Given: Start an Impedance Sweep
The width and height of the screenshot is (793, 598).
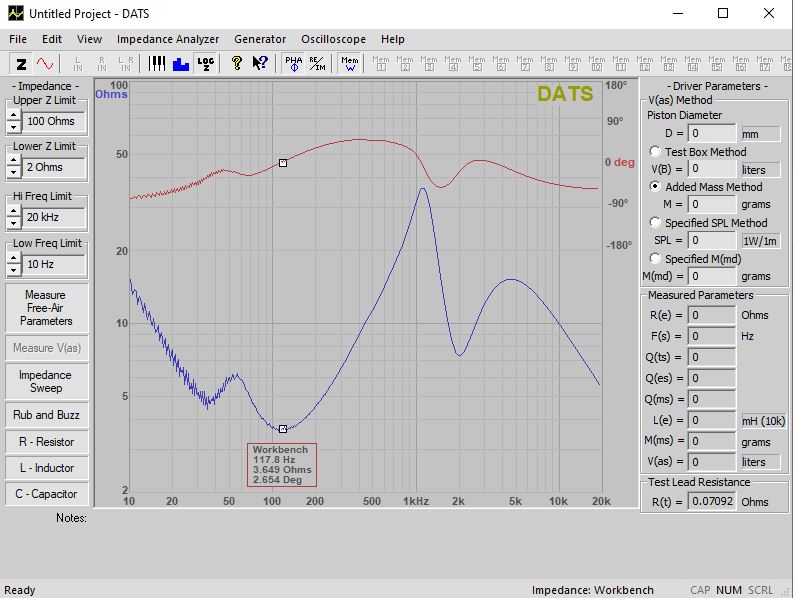Looking at the screenshot, I should pyautogui.click(x=47, y=381).
